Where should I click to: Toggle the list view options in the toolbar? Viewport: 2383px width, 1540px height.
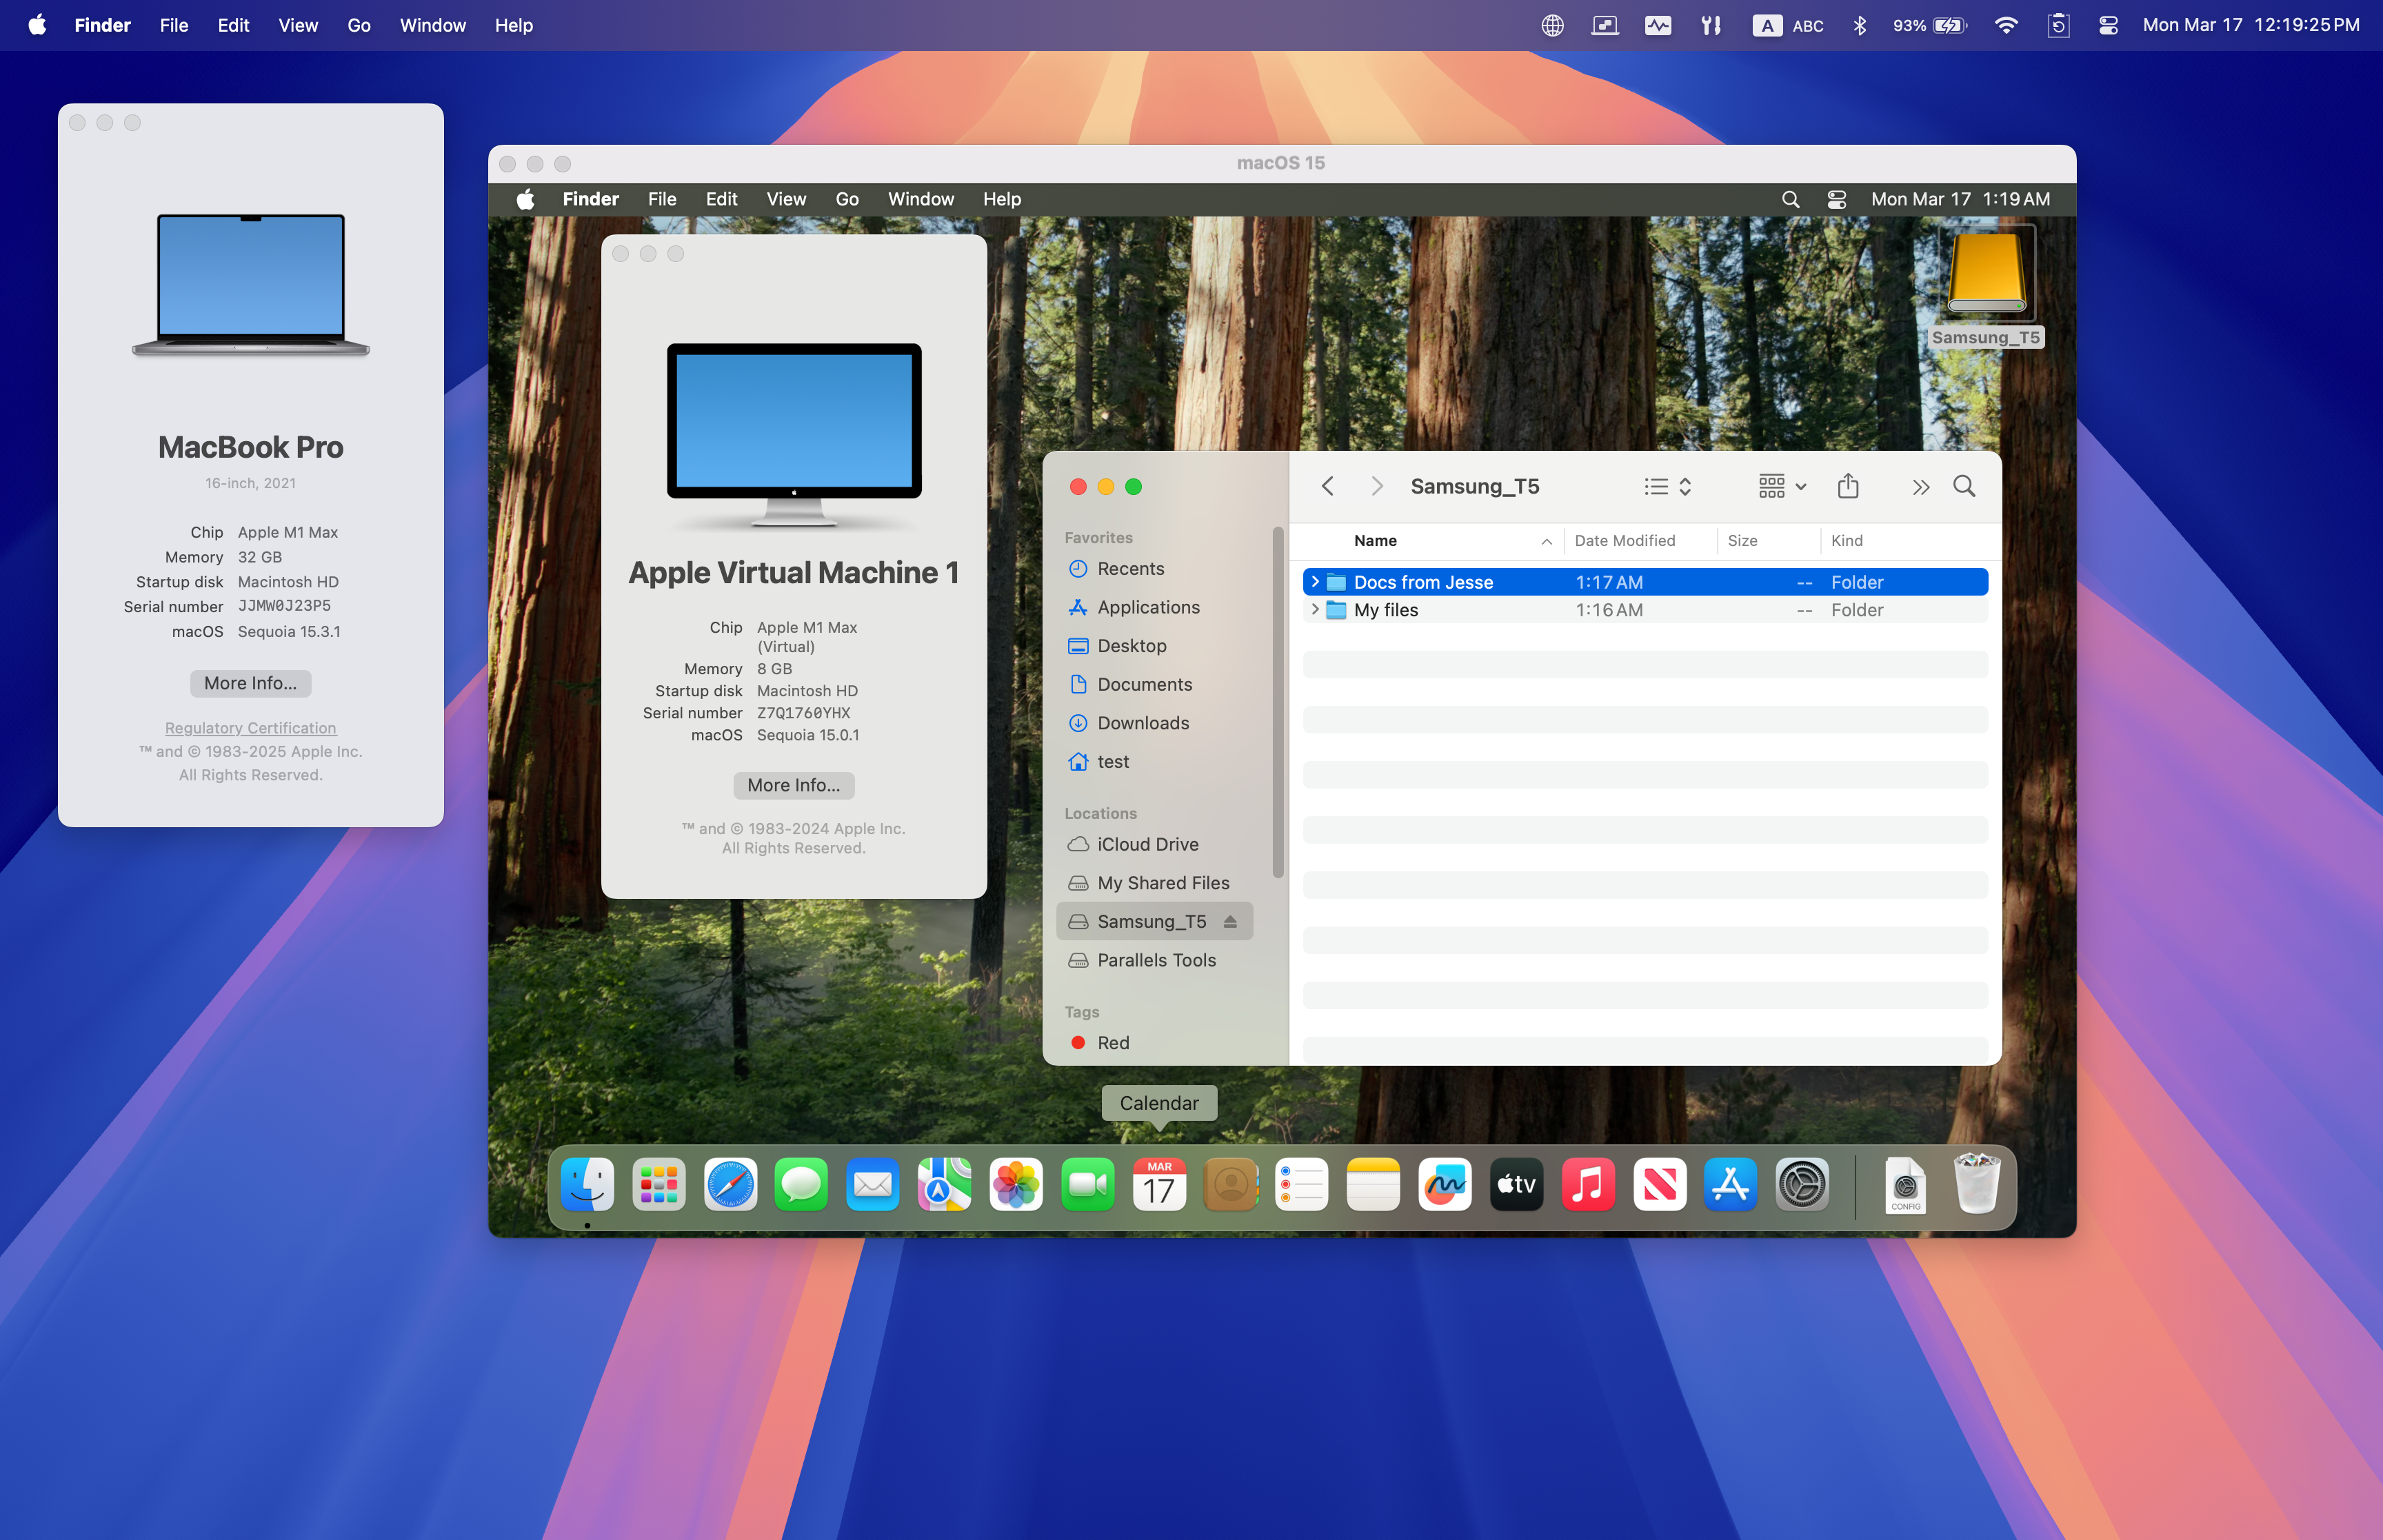tap(1666, 487)
